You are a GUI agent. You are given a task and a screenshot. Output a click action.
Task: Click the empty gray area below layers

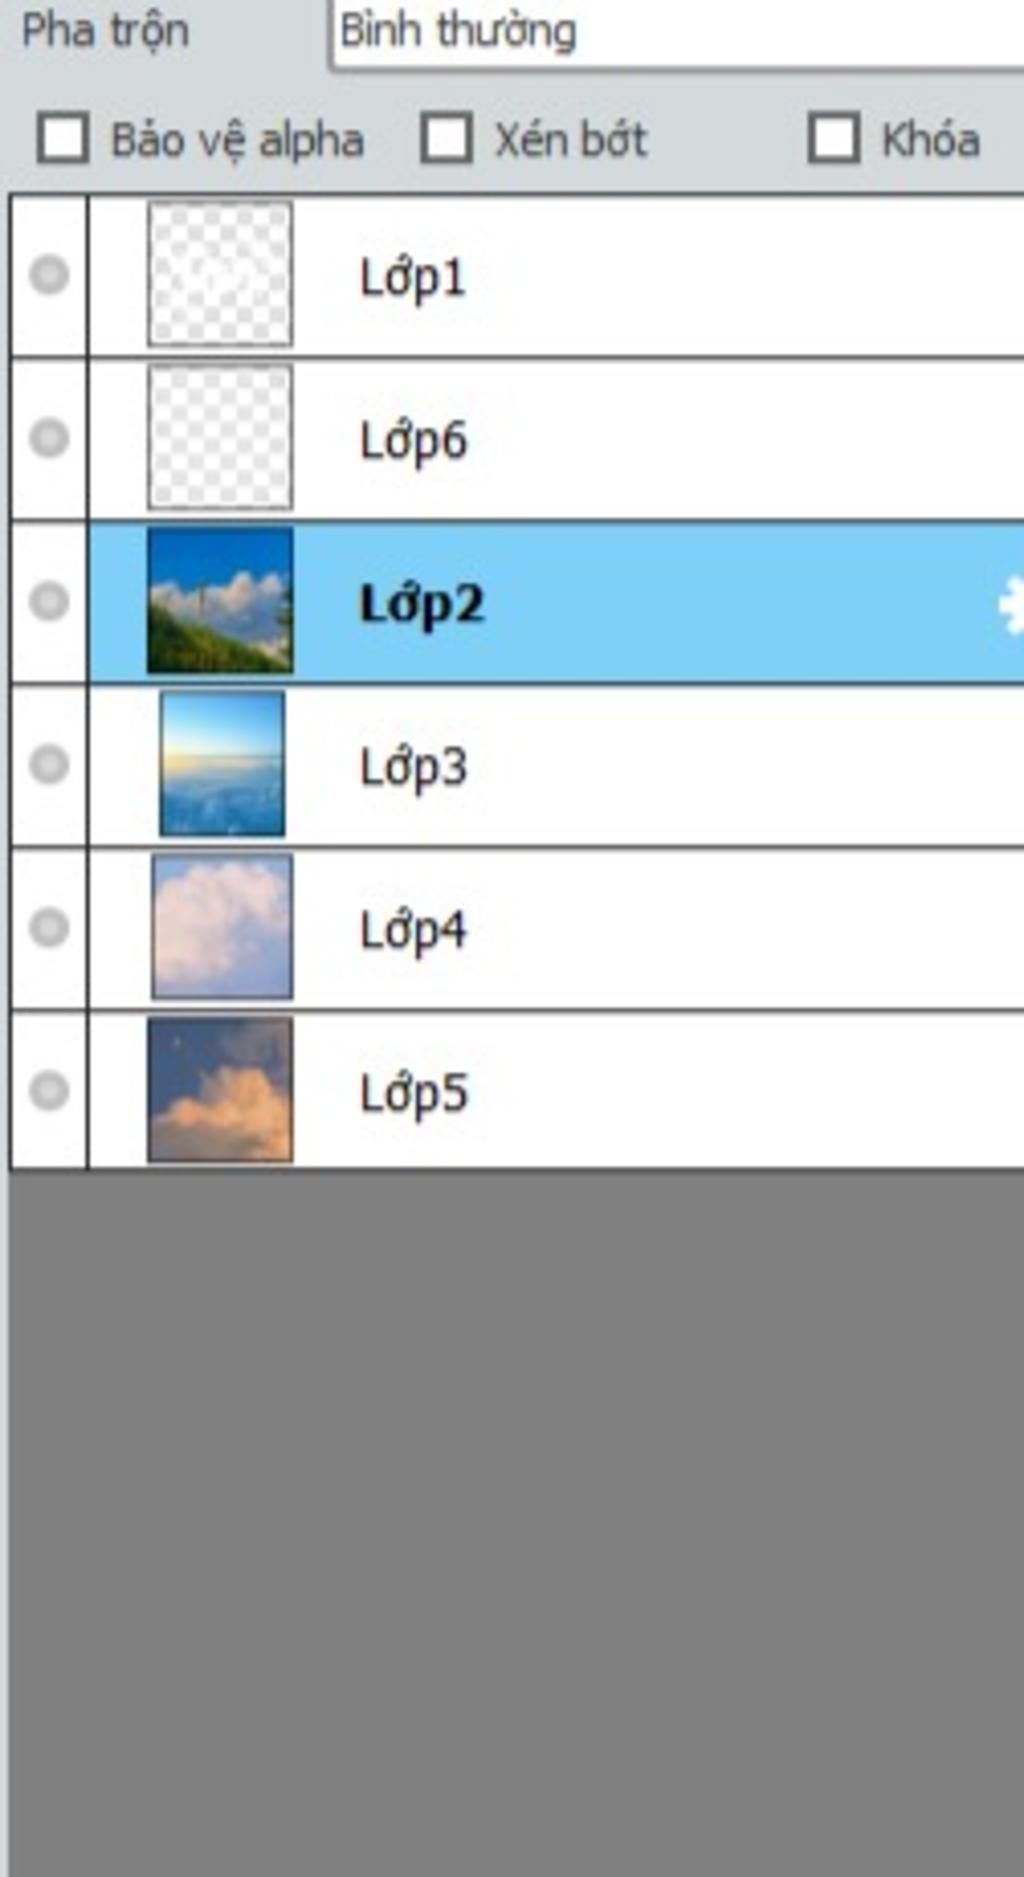[x=512, y=1500]
